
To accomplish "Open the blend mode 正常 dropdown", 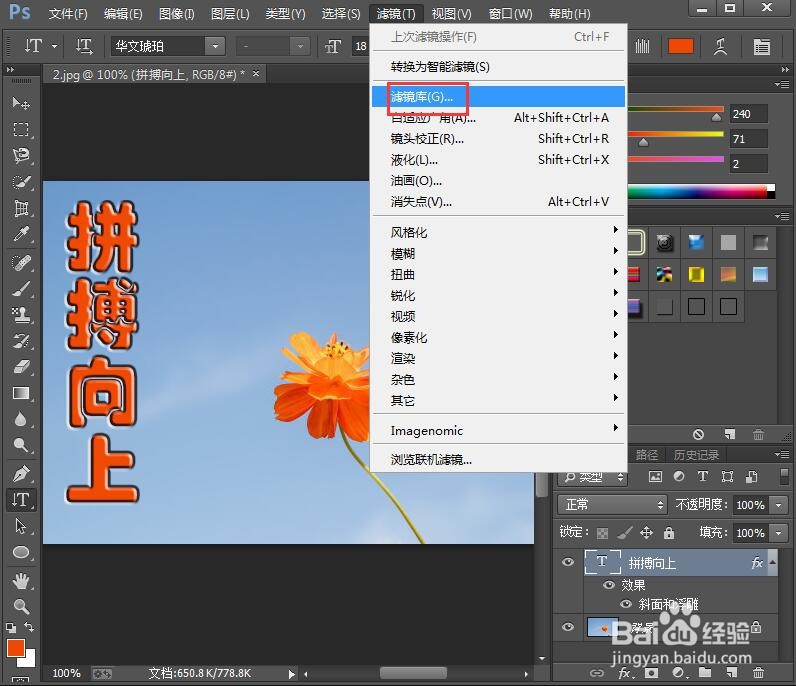I will pyautogui.click(x=612, y=505).
